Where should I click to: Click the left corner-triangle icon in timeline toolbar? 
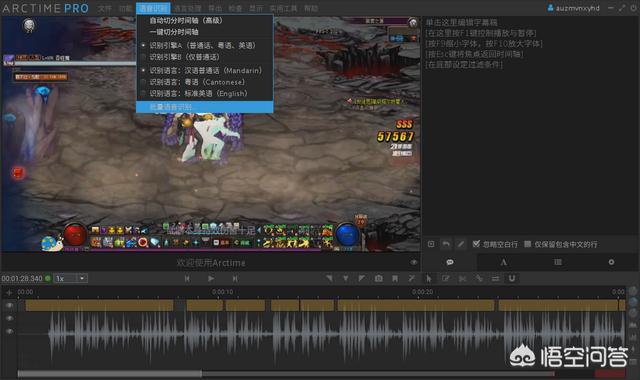(329, 278)
